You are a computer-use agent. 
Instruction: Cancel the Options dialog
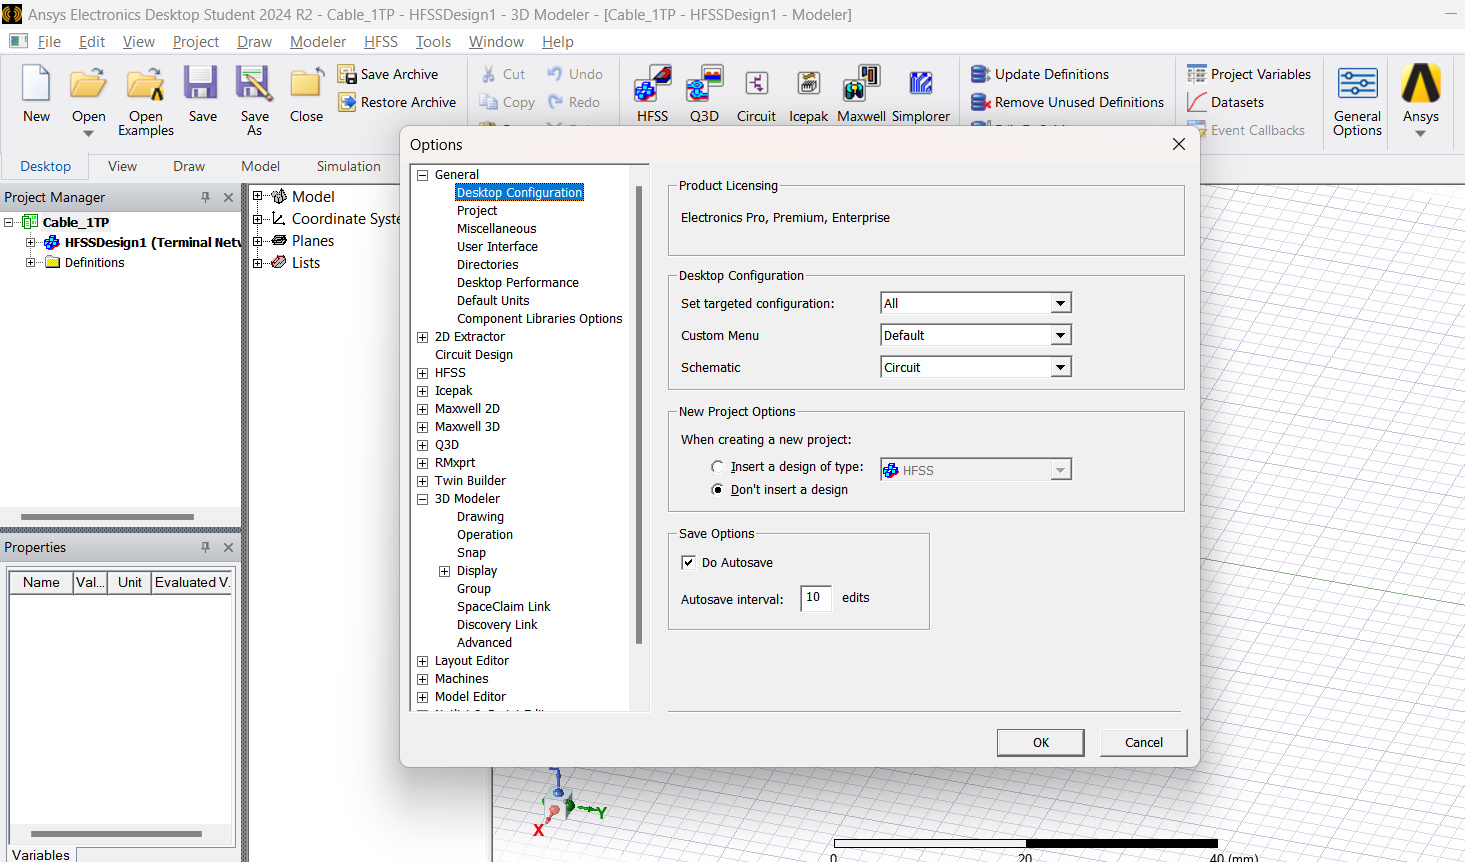pos(1143,742)
